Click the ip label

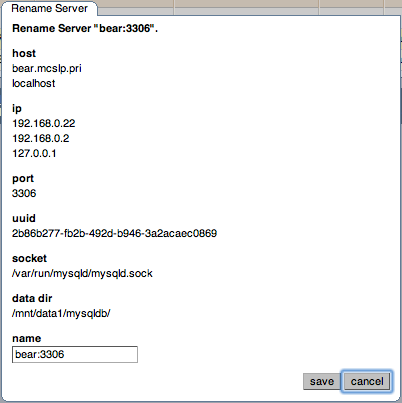tap(17, 109)
